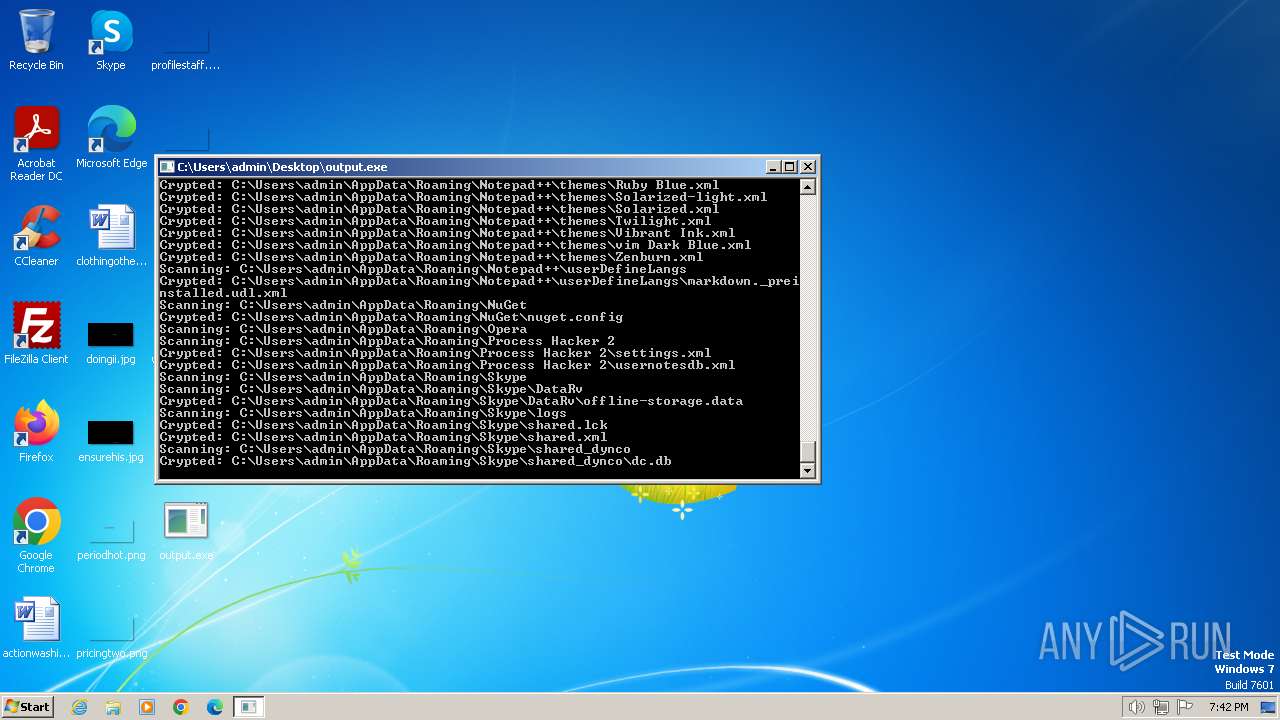Click the output.exe window title bar
Image resolution: width=1280 pixels, height=720 pixels.
470,167
